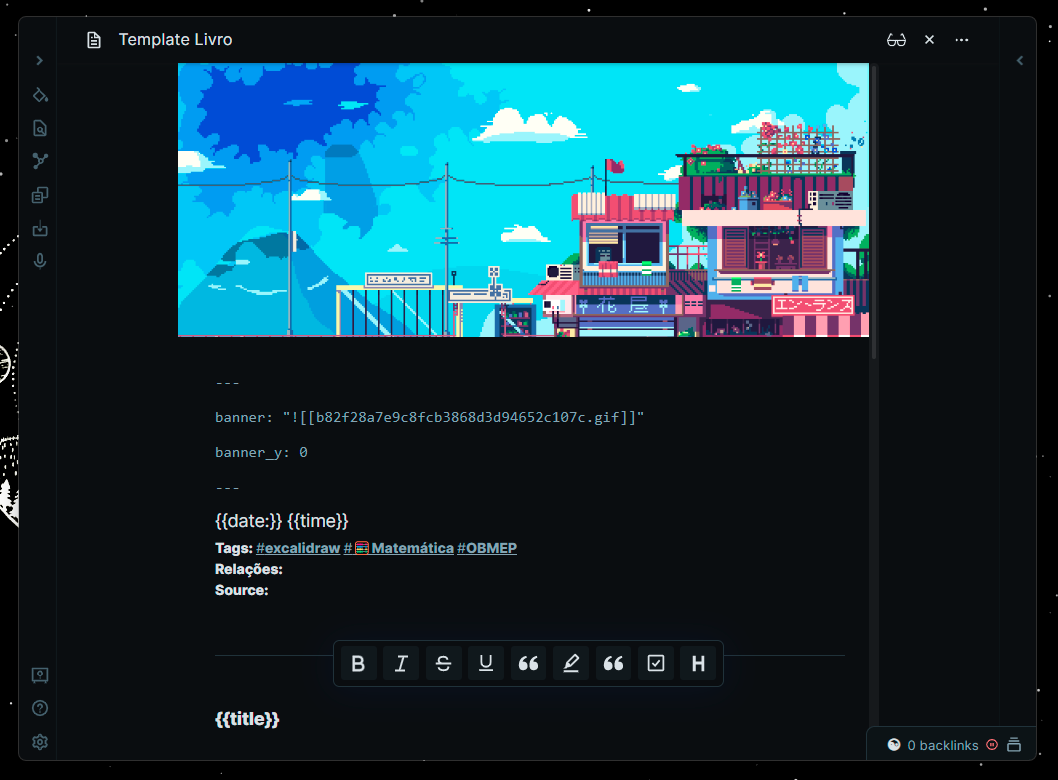Image resolution: width=1058 pixels, height=780 pixels.
Task: Click the 0 backlinks status entry
Action: 943,746
